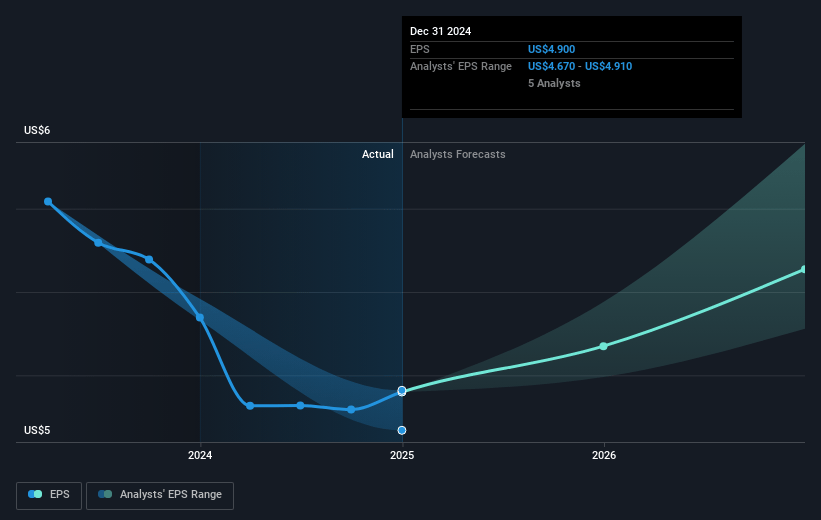Click the US$4.670 - US$4.910 range value
This screenshot has height=520, width=821.
580,67
